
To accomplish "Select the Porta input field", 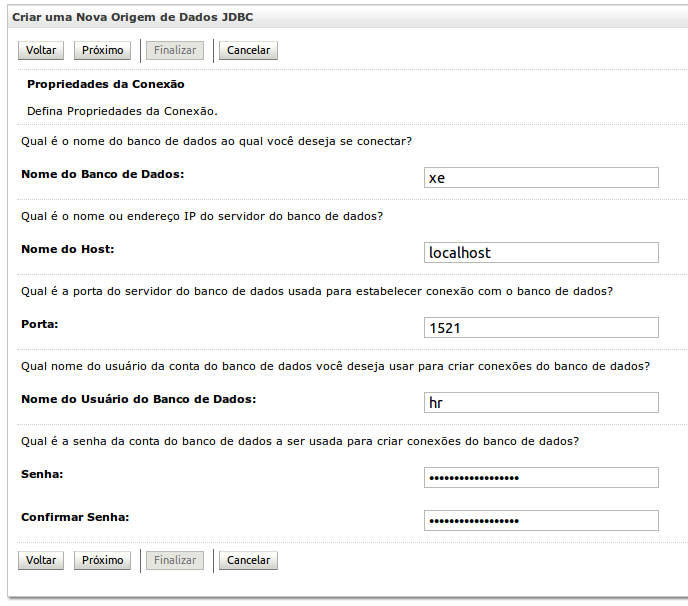I will pyautogui.click(x=541, y=328).
